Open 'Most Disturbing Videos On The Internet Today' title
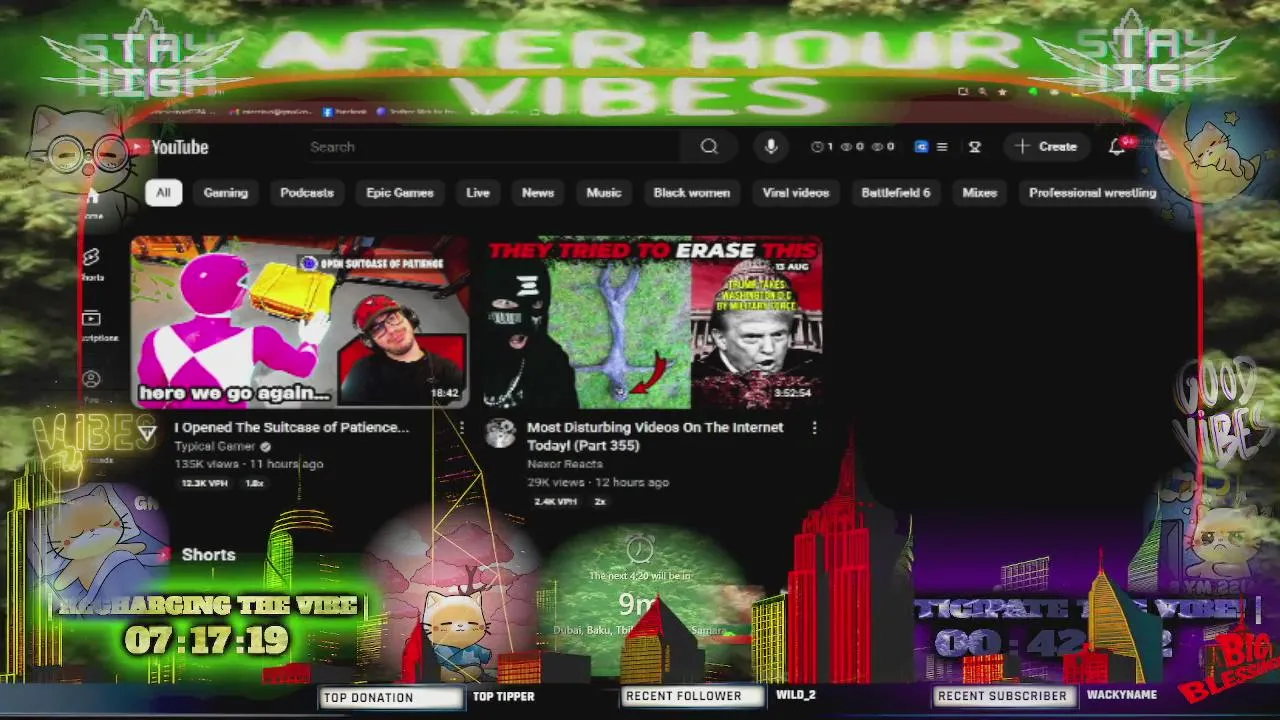Screen dimensions: 1280x720 655,436
